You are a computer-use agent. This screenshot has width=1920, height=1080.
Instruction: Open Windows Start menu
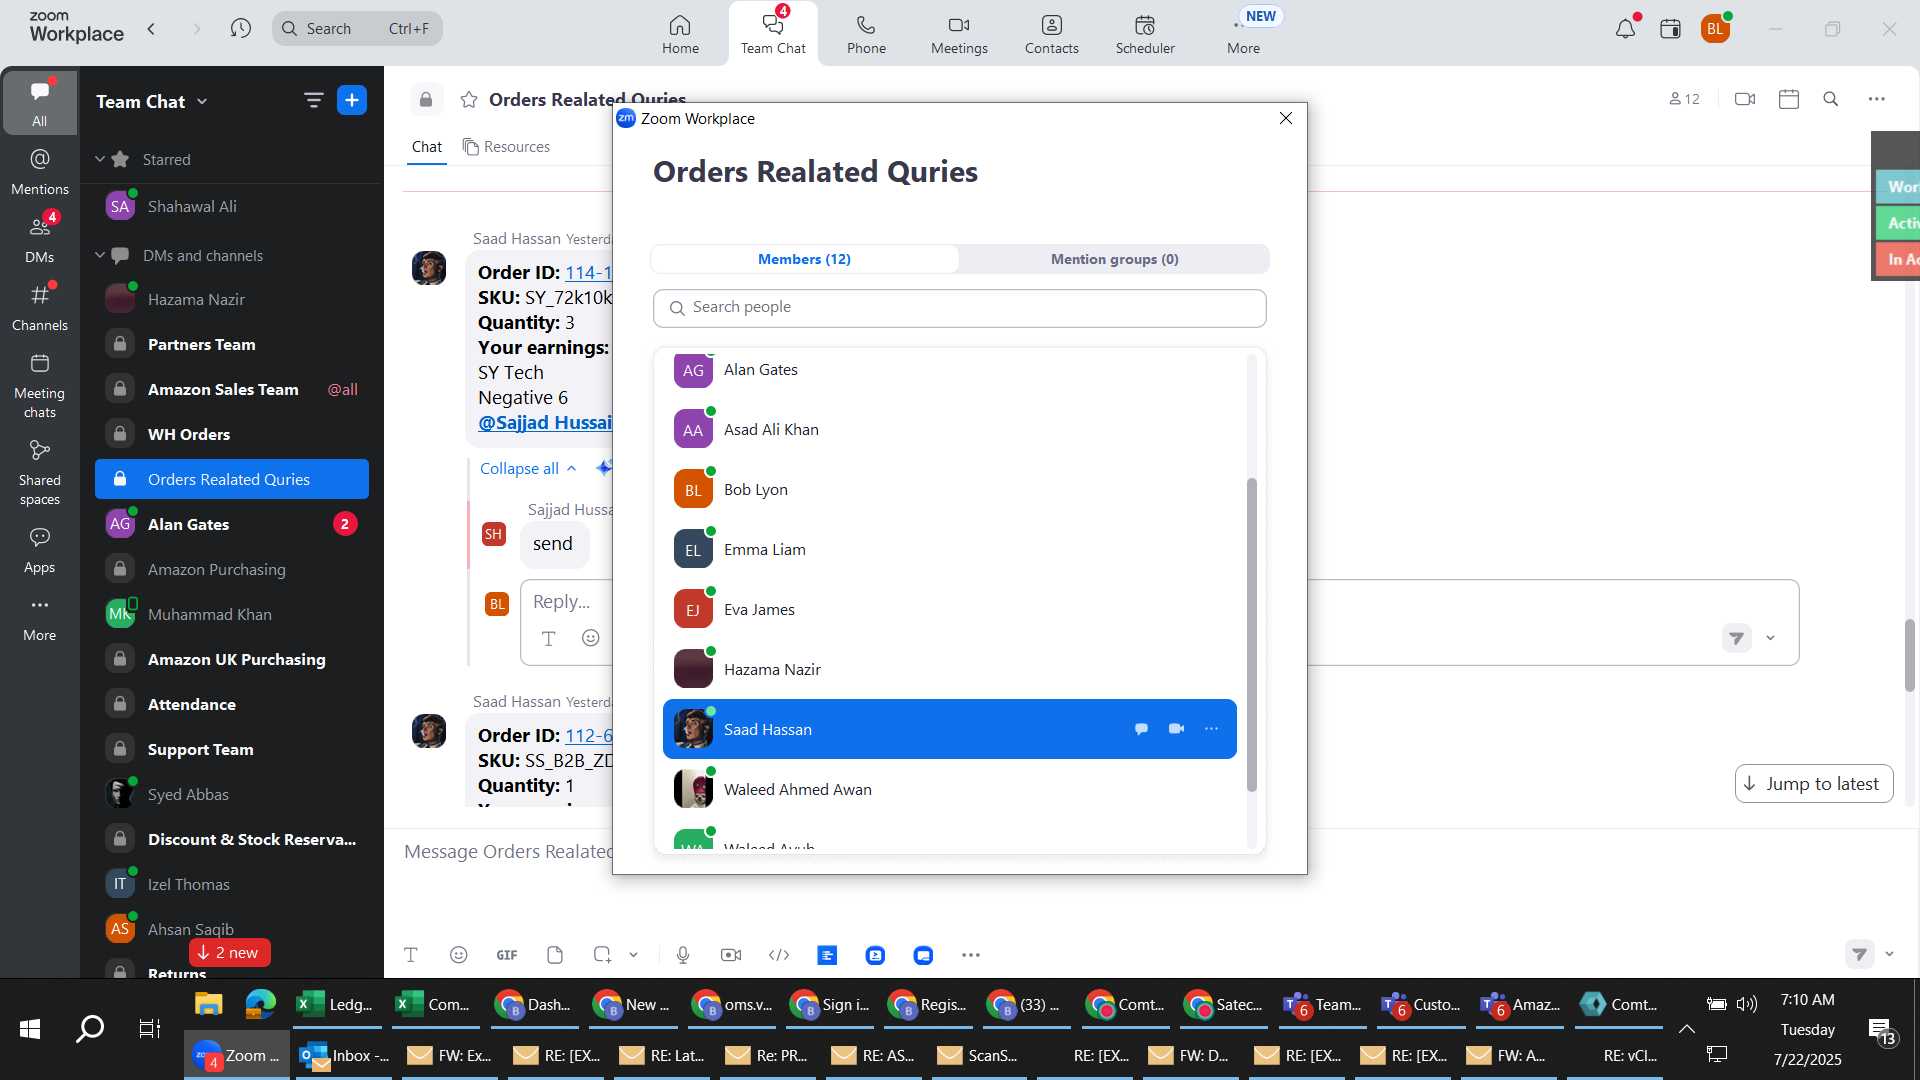(x=30, y=1028)
